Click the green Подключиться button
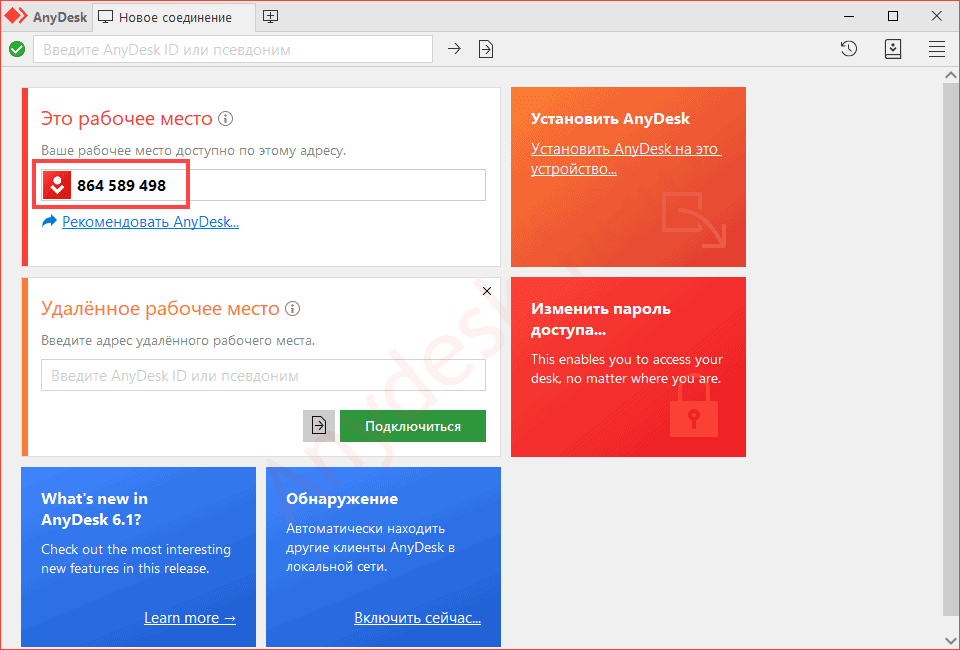The height and width of the screenshot is (650, 960). pos(413,426)
